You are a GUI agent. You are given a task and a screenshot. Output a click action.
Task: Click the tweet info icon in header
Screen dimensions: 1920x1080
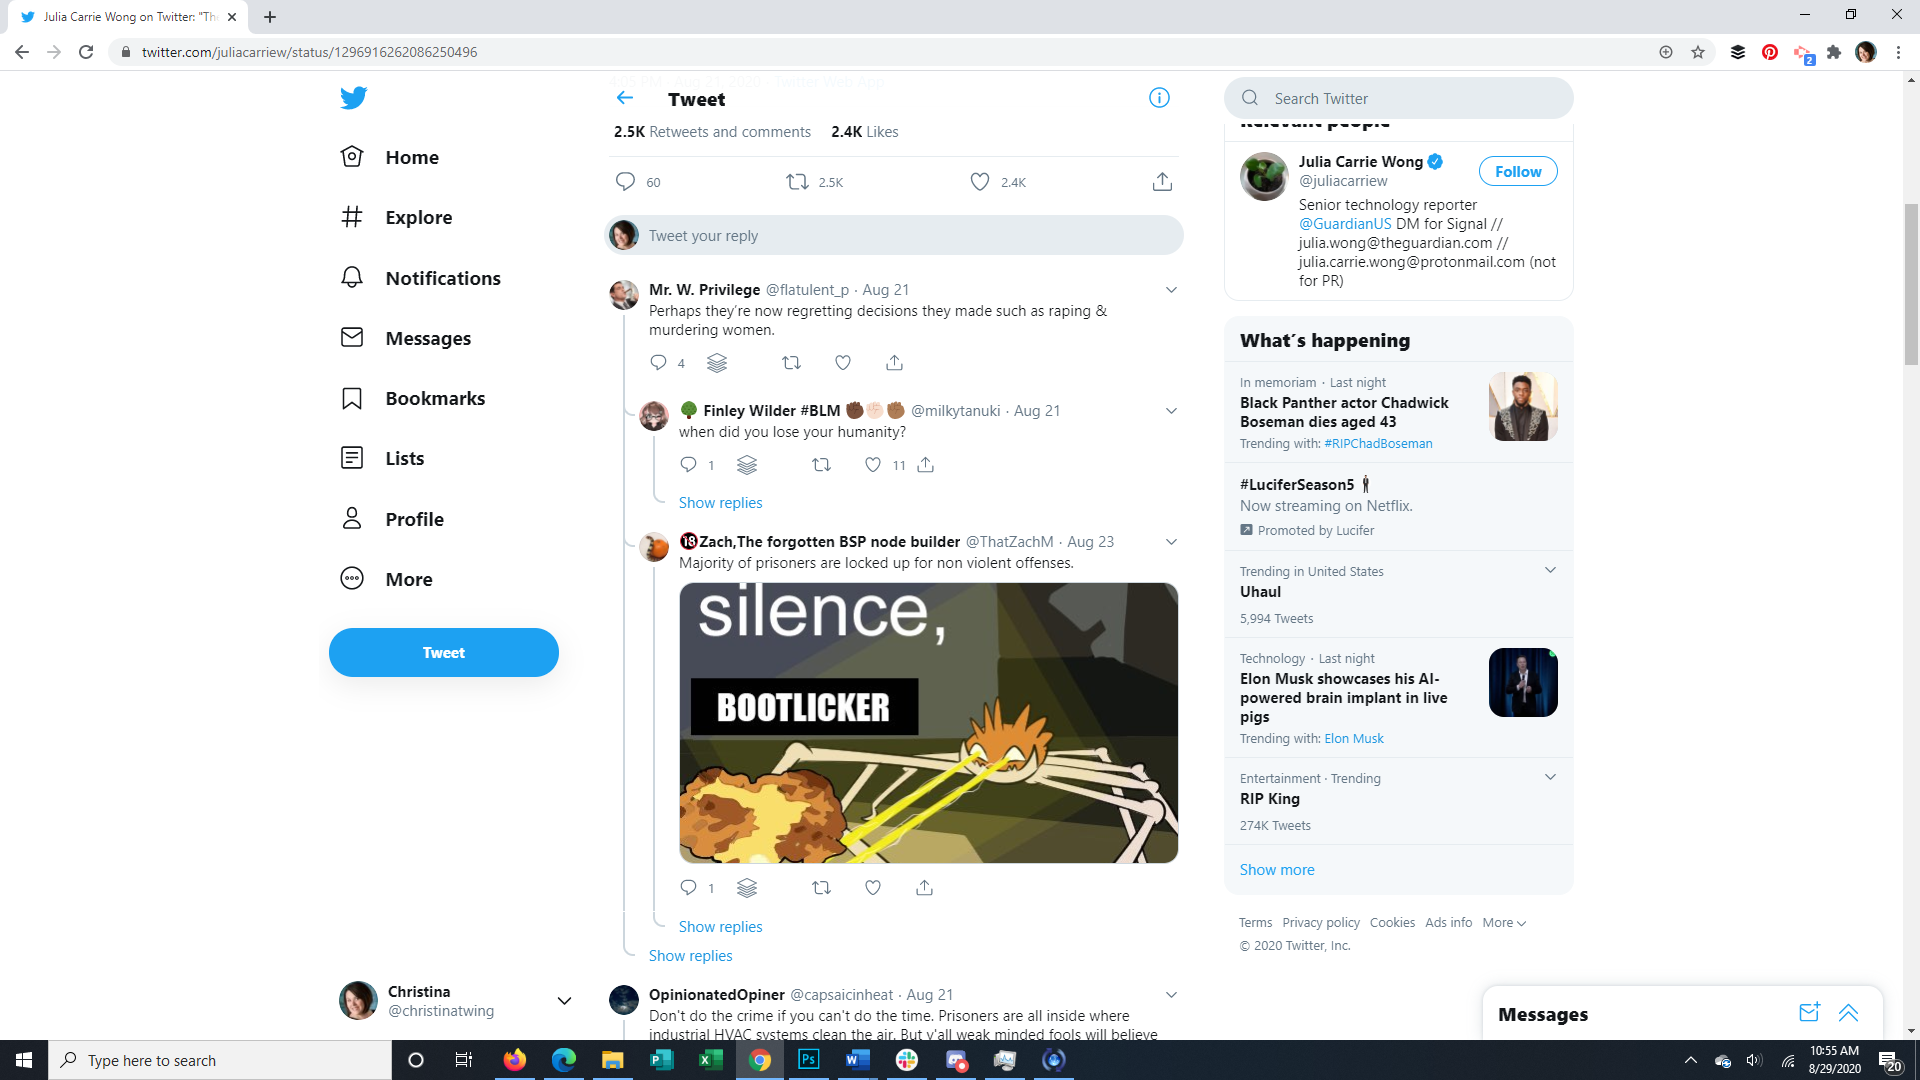coord(1159,98)
